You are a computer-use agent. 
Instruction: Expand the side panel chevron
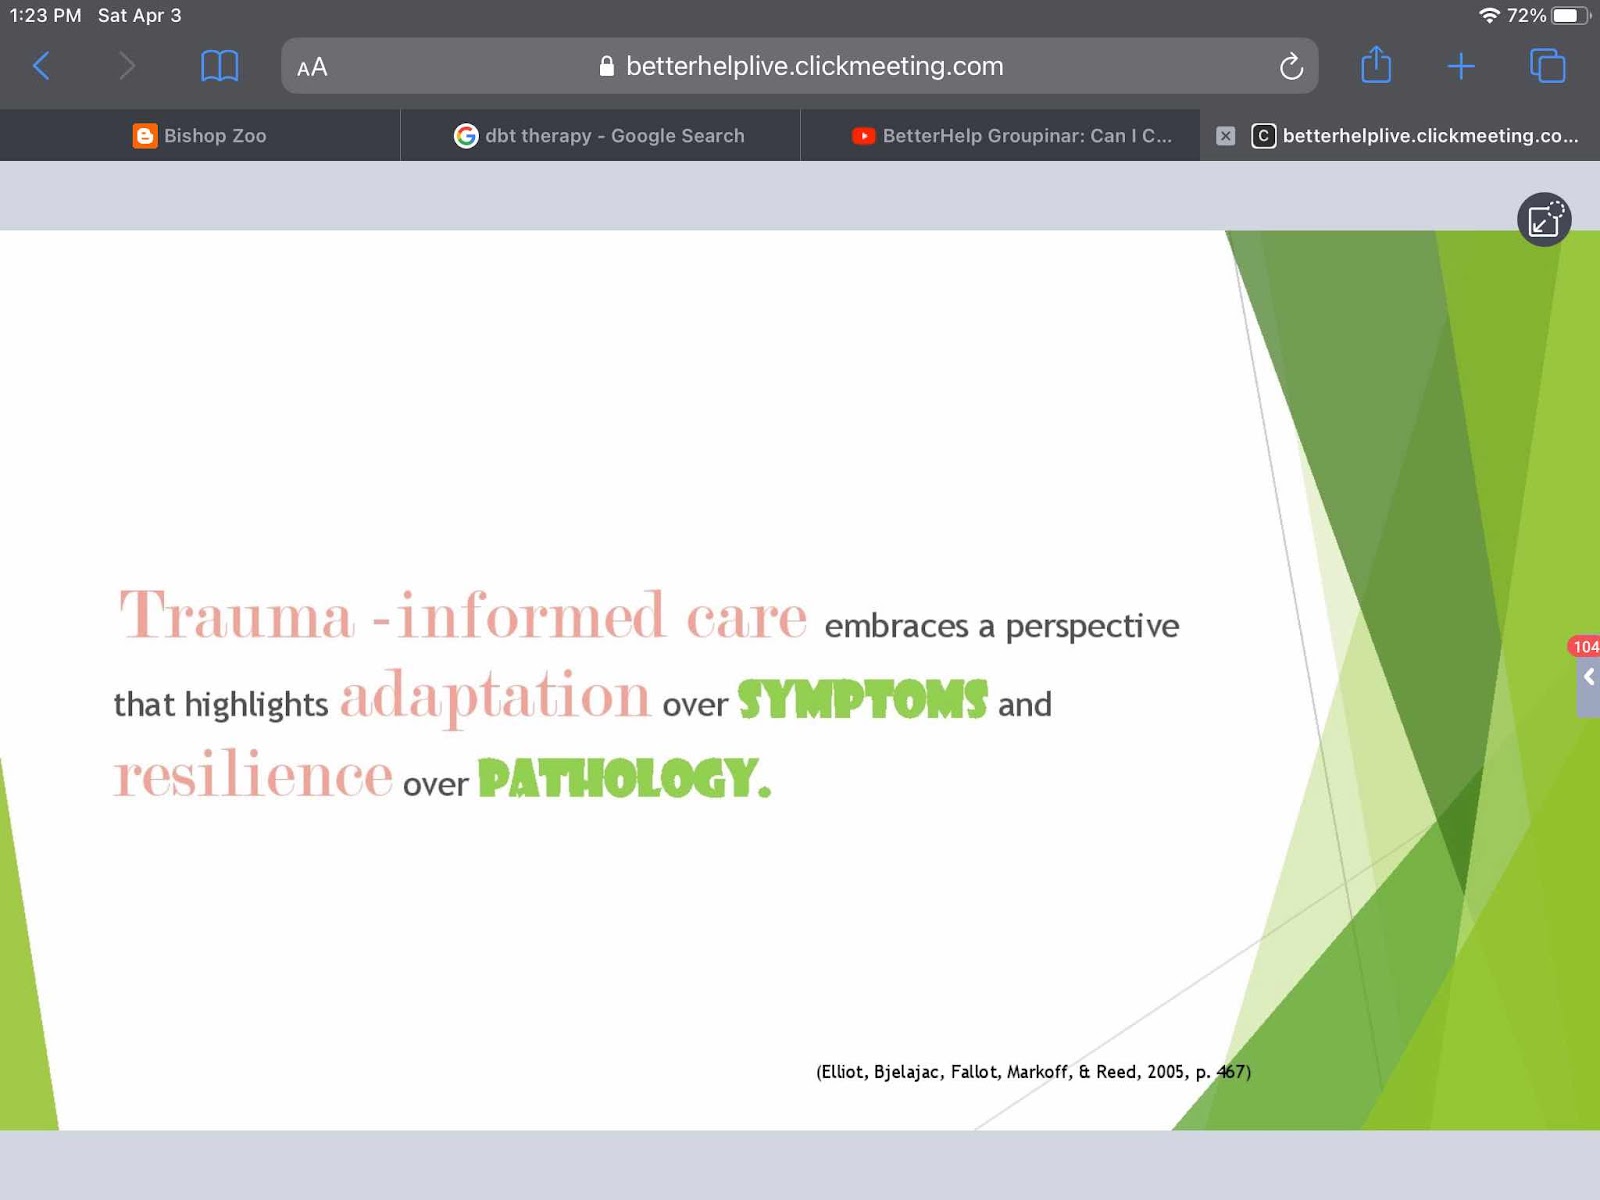tap(1588, 678)
